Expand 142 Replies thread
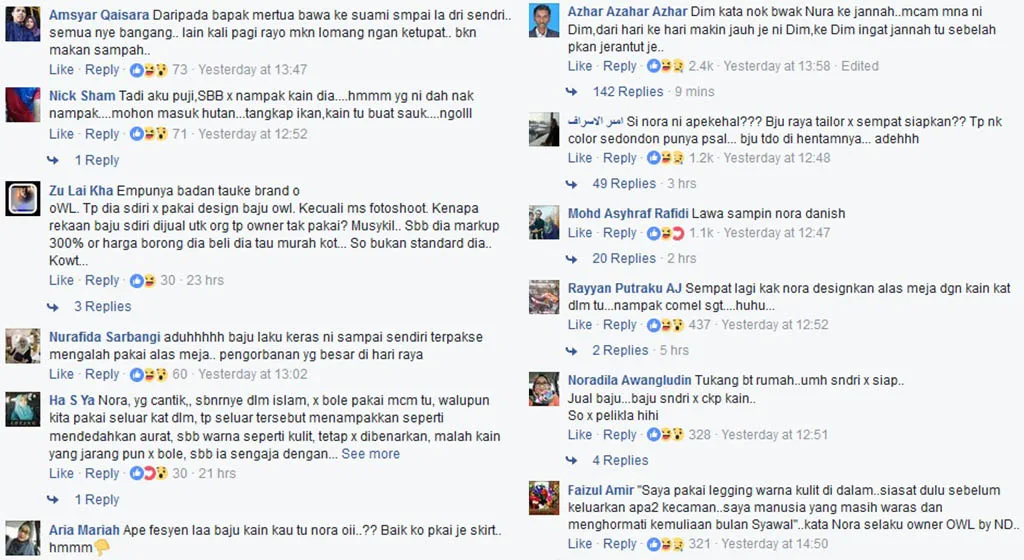This screenshot has height=560, width=1024. pos(628,91)
